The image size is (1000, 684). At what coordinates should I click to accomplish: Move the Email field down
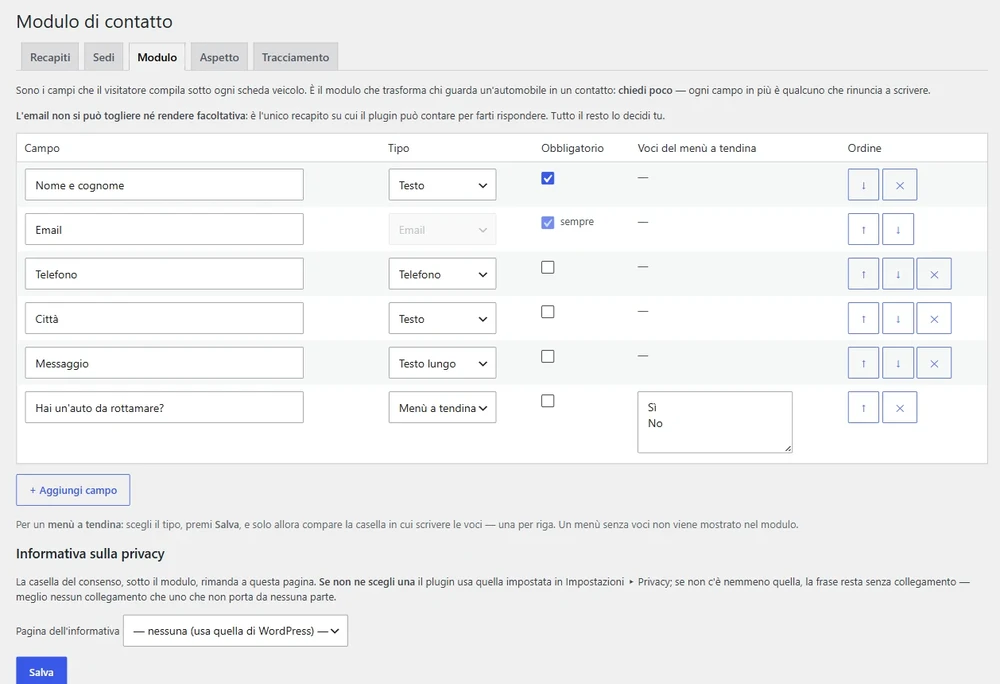[x=898, y=229]
